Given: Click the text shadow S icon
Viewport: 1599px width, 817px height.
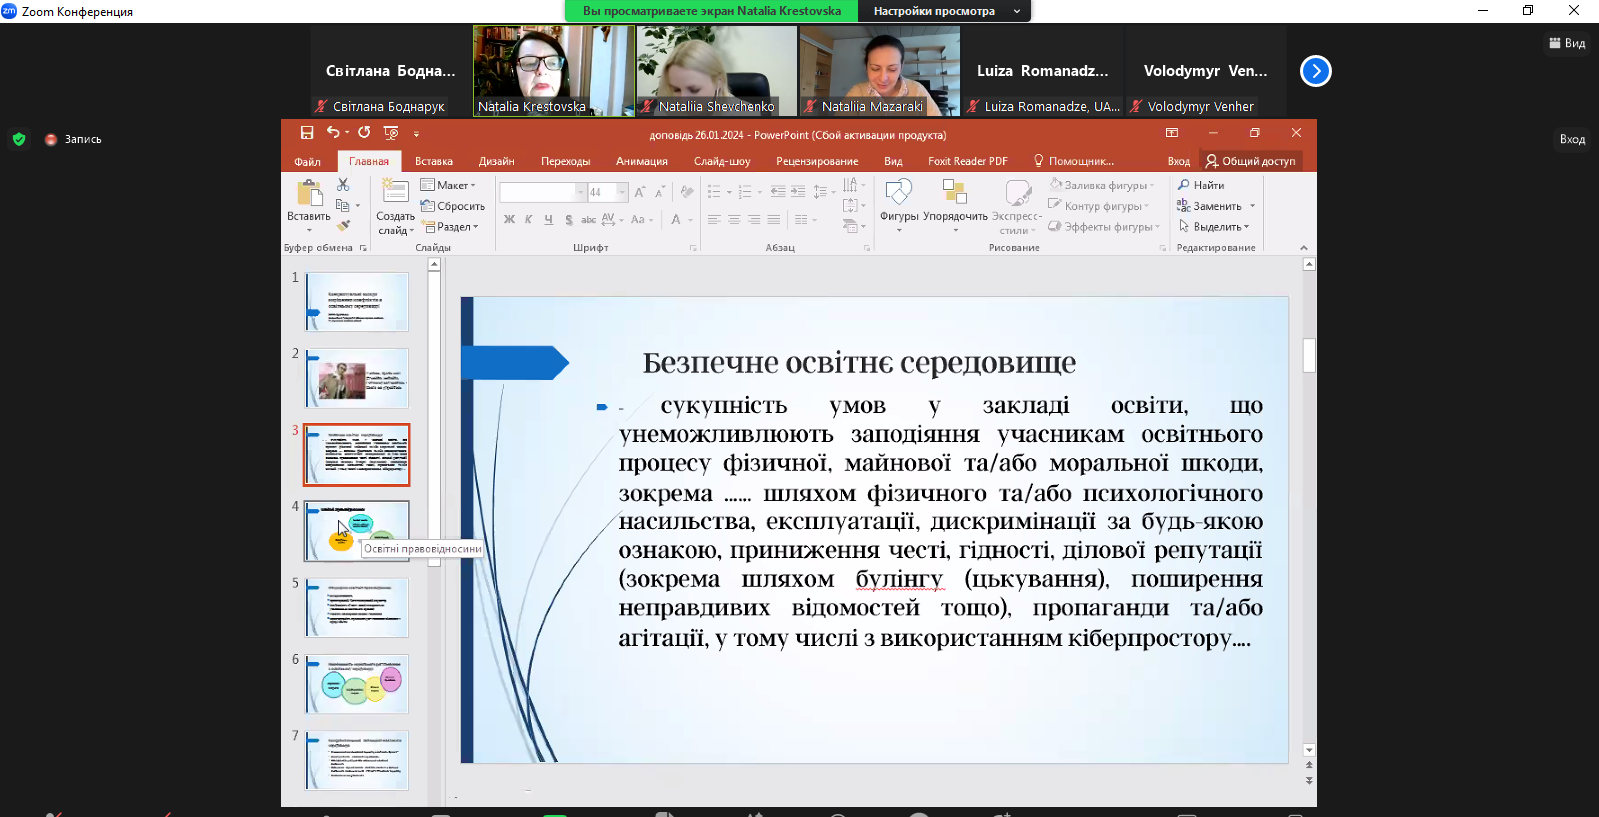Looking at the screenshot, I should point(569,220).
